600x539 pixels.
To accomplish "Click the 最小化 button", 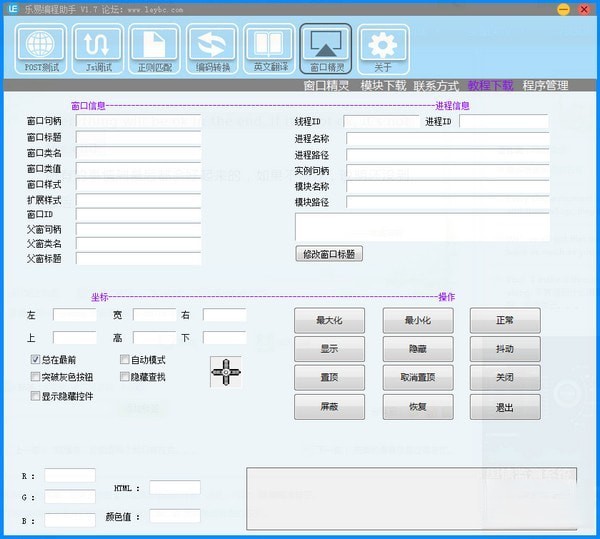I will point(418,320).
